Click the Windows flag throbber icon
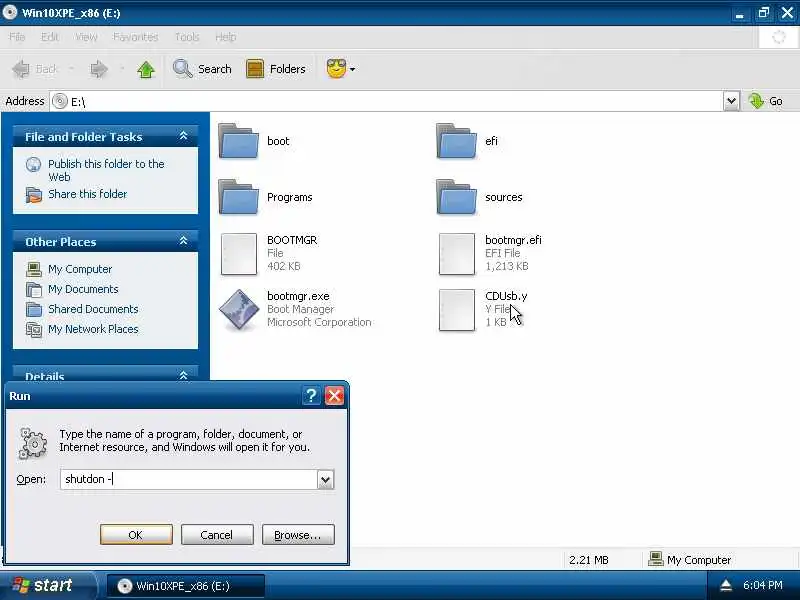This screenshot has height=600, width=800. (778, 37)
